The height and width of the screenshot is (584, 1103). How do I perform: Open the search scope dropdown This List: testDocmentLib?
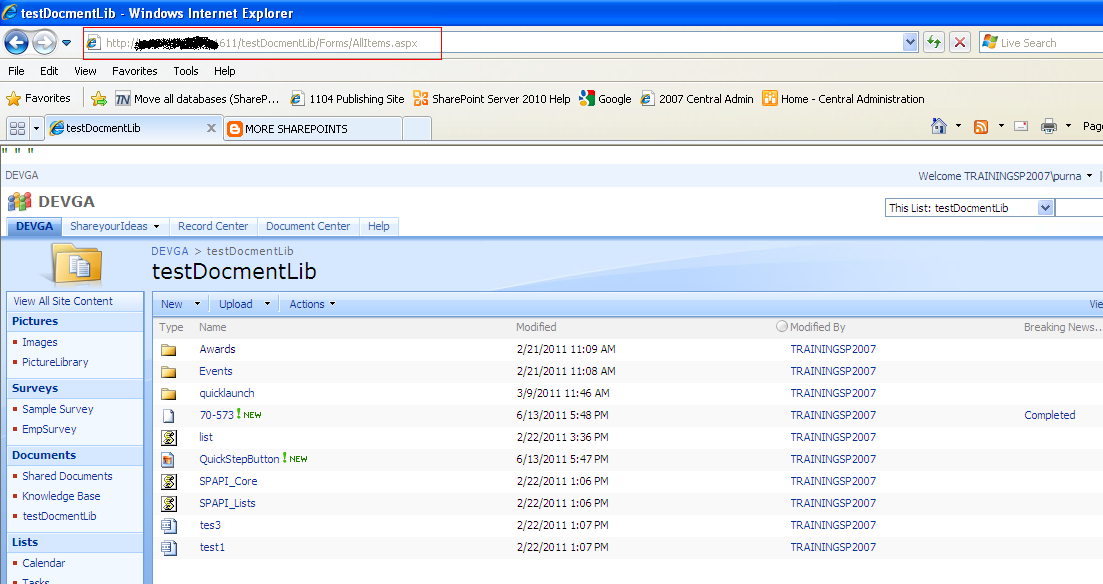point(969,208)
